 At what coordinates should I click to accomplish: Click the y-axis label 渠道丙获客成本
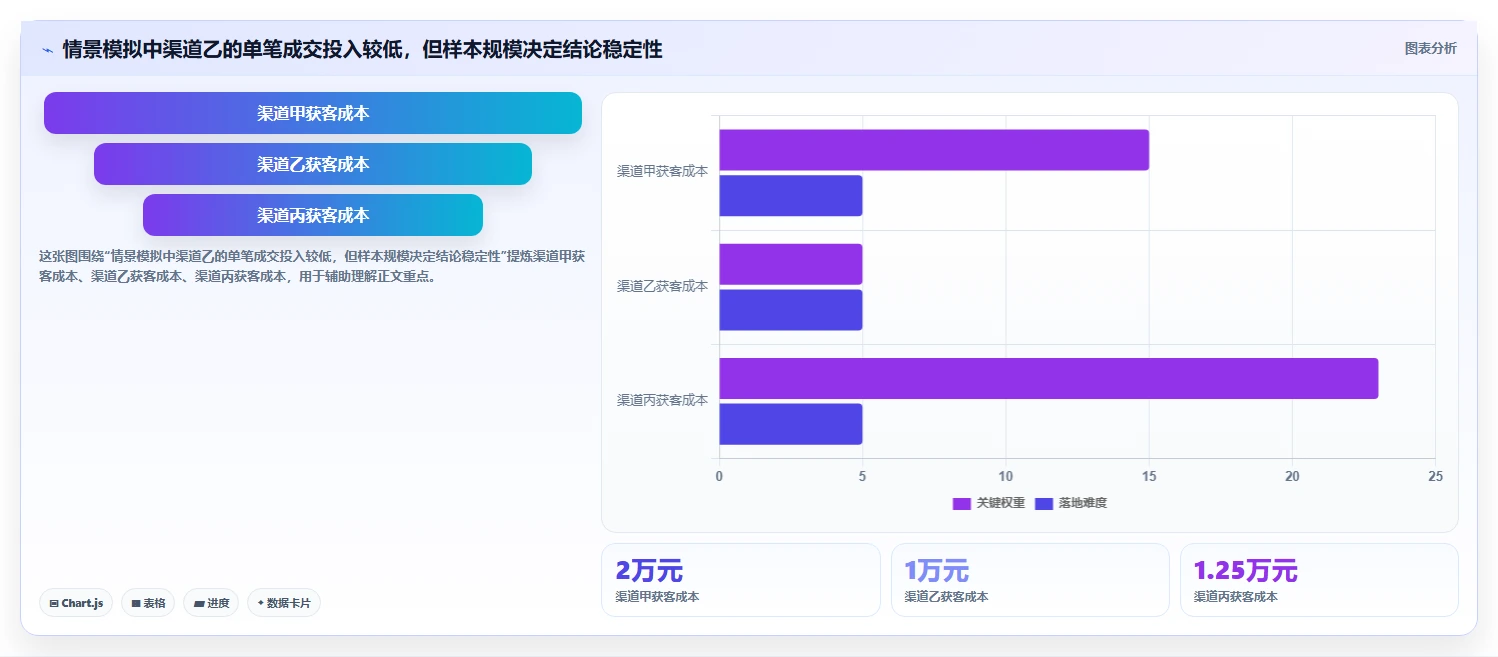662,400
